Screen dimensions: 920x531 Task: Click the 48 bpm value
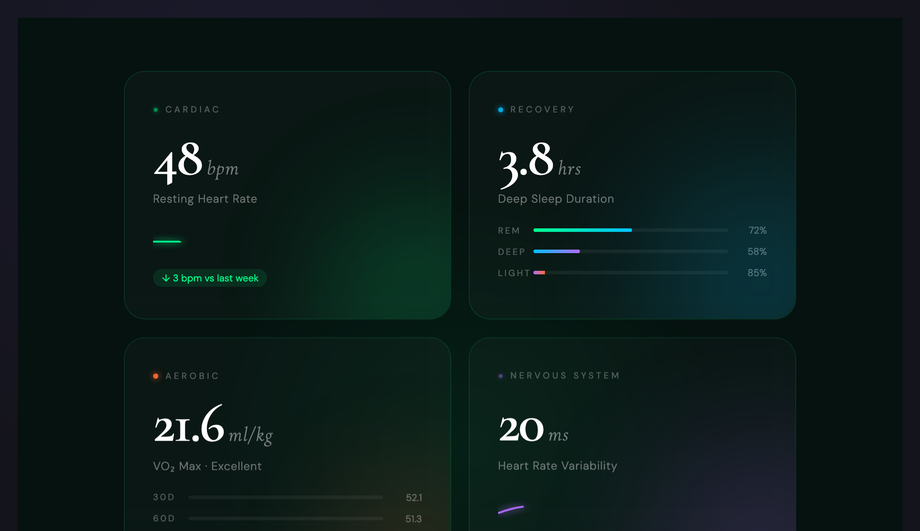pos(196,162)
